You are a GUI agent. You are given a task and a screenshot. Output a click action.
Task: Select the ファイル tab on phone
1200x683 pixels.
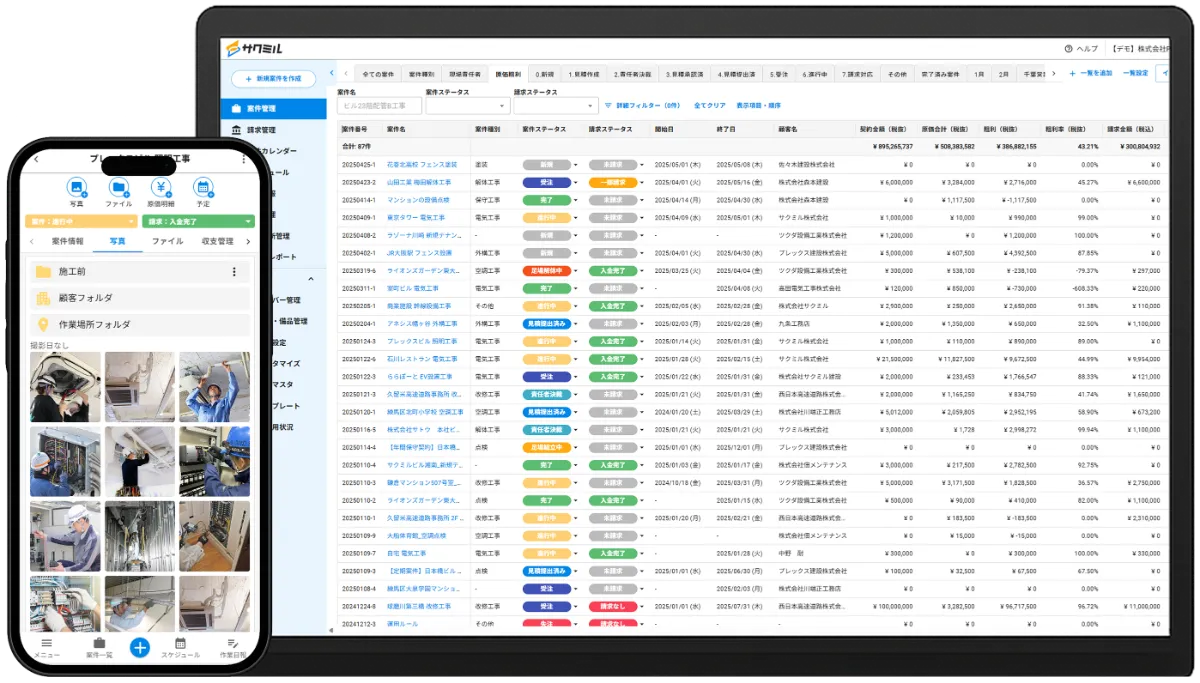[x=167, y=241]
